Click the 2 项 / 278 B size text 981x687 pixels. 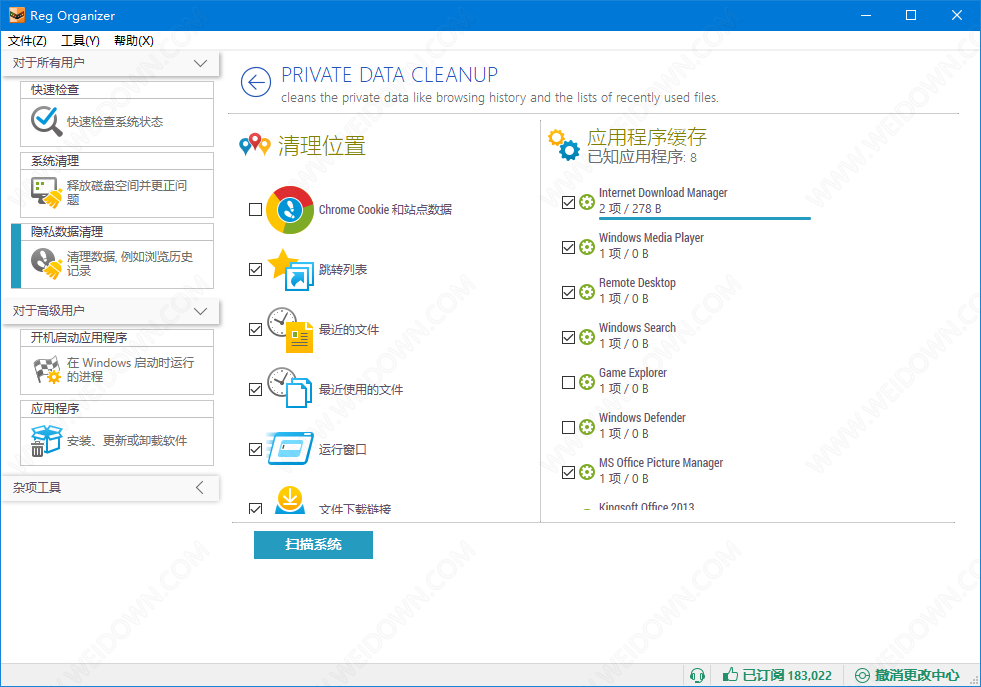[x=630, y=208]
